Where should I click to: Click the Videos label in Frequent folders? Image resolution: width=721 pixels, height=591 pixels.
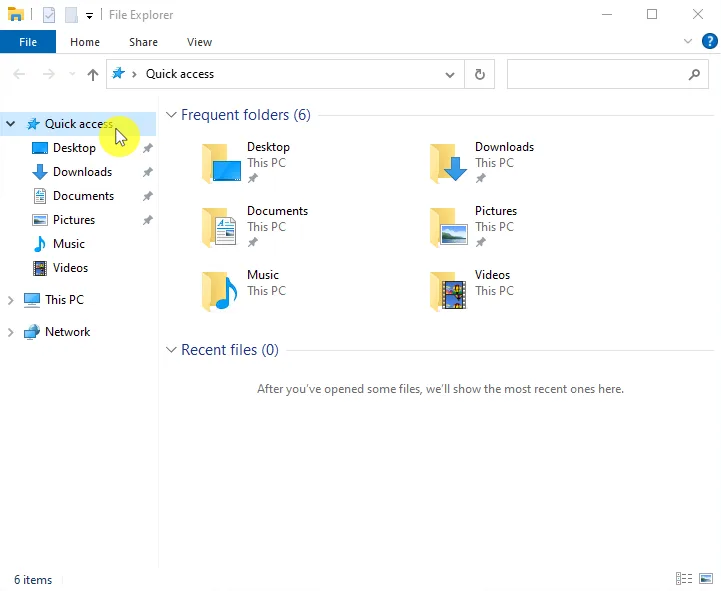coord(492,275)
